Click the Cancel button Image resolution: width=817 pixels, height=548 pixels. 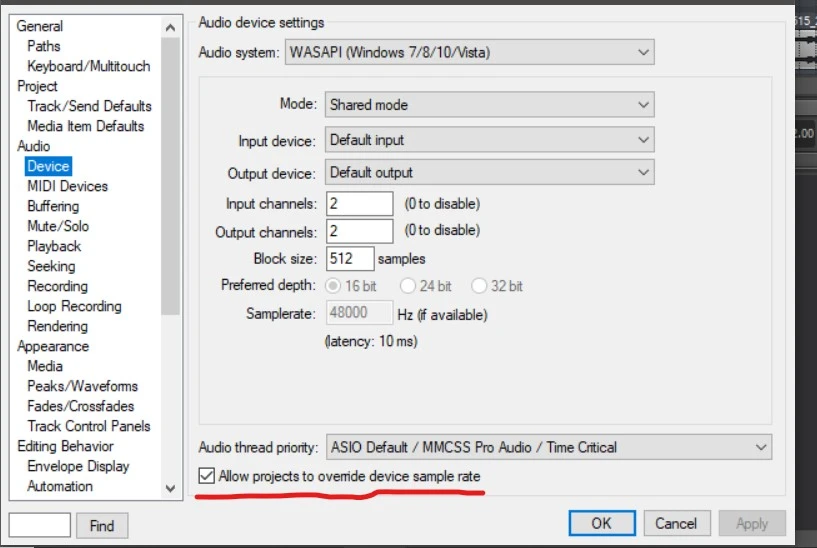click(x=677, y=523)
